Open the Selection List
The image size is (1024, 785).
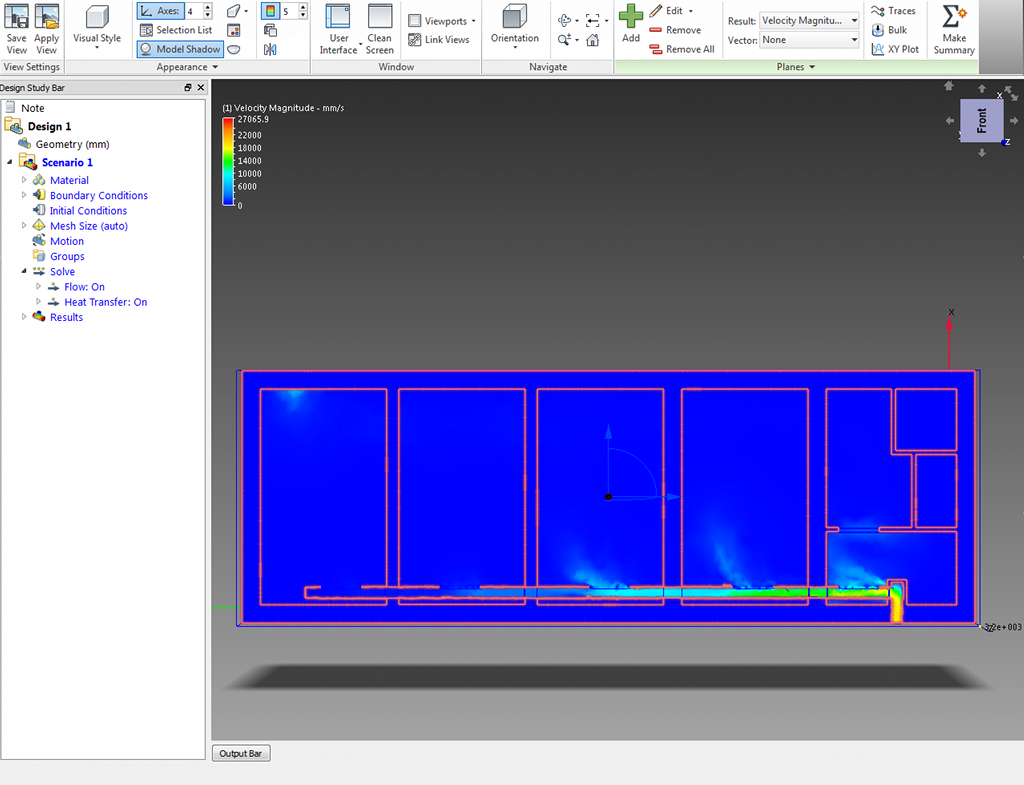176,30
